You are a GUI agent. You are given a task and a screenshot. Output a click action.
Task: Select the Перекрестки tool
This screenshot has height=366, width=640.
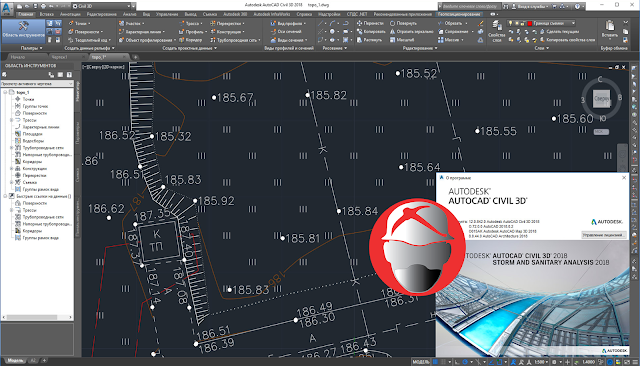227,23
